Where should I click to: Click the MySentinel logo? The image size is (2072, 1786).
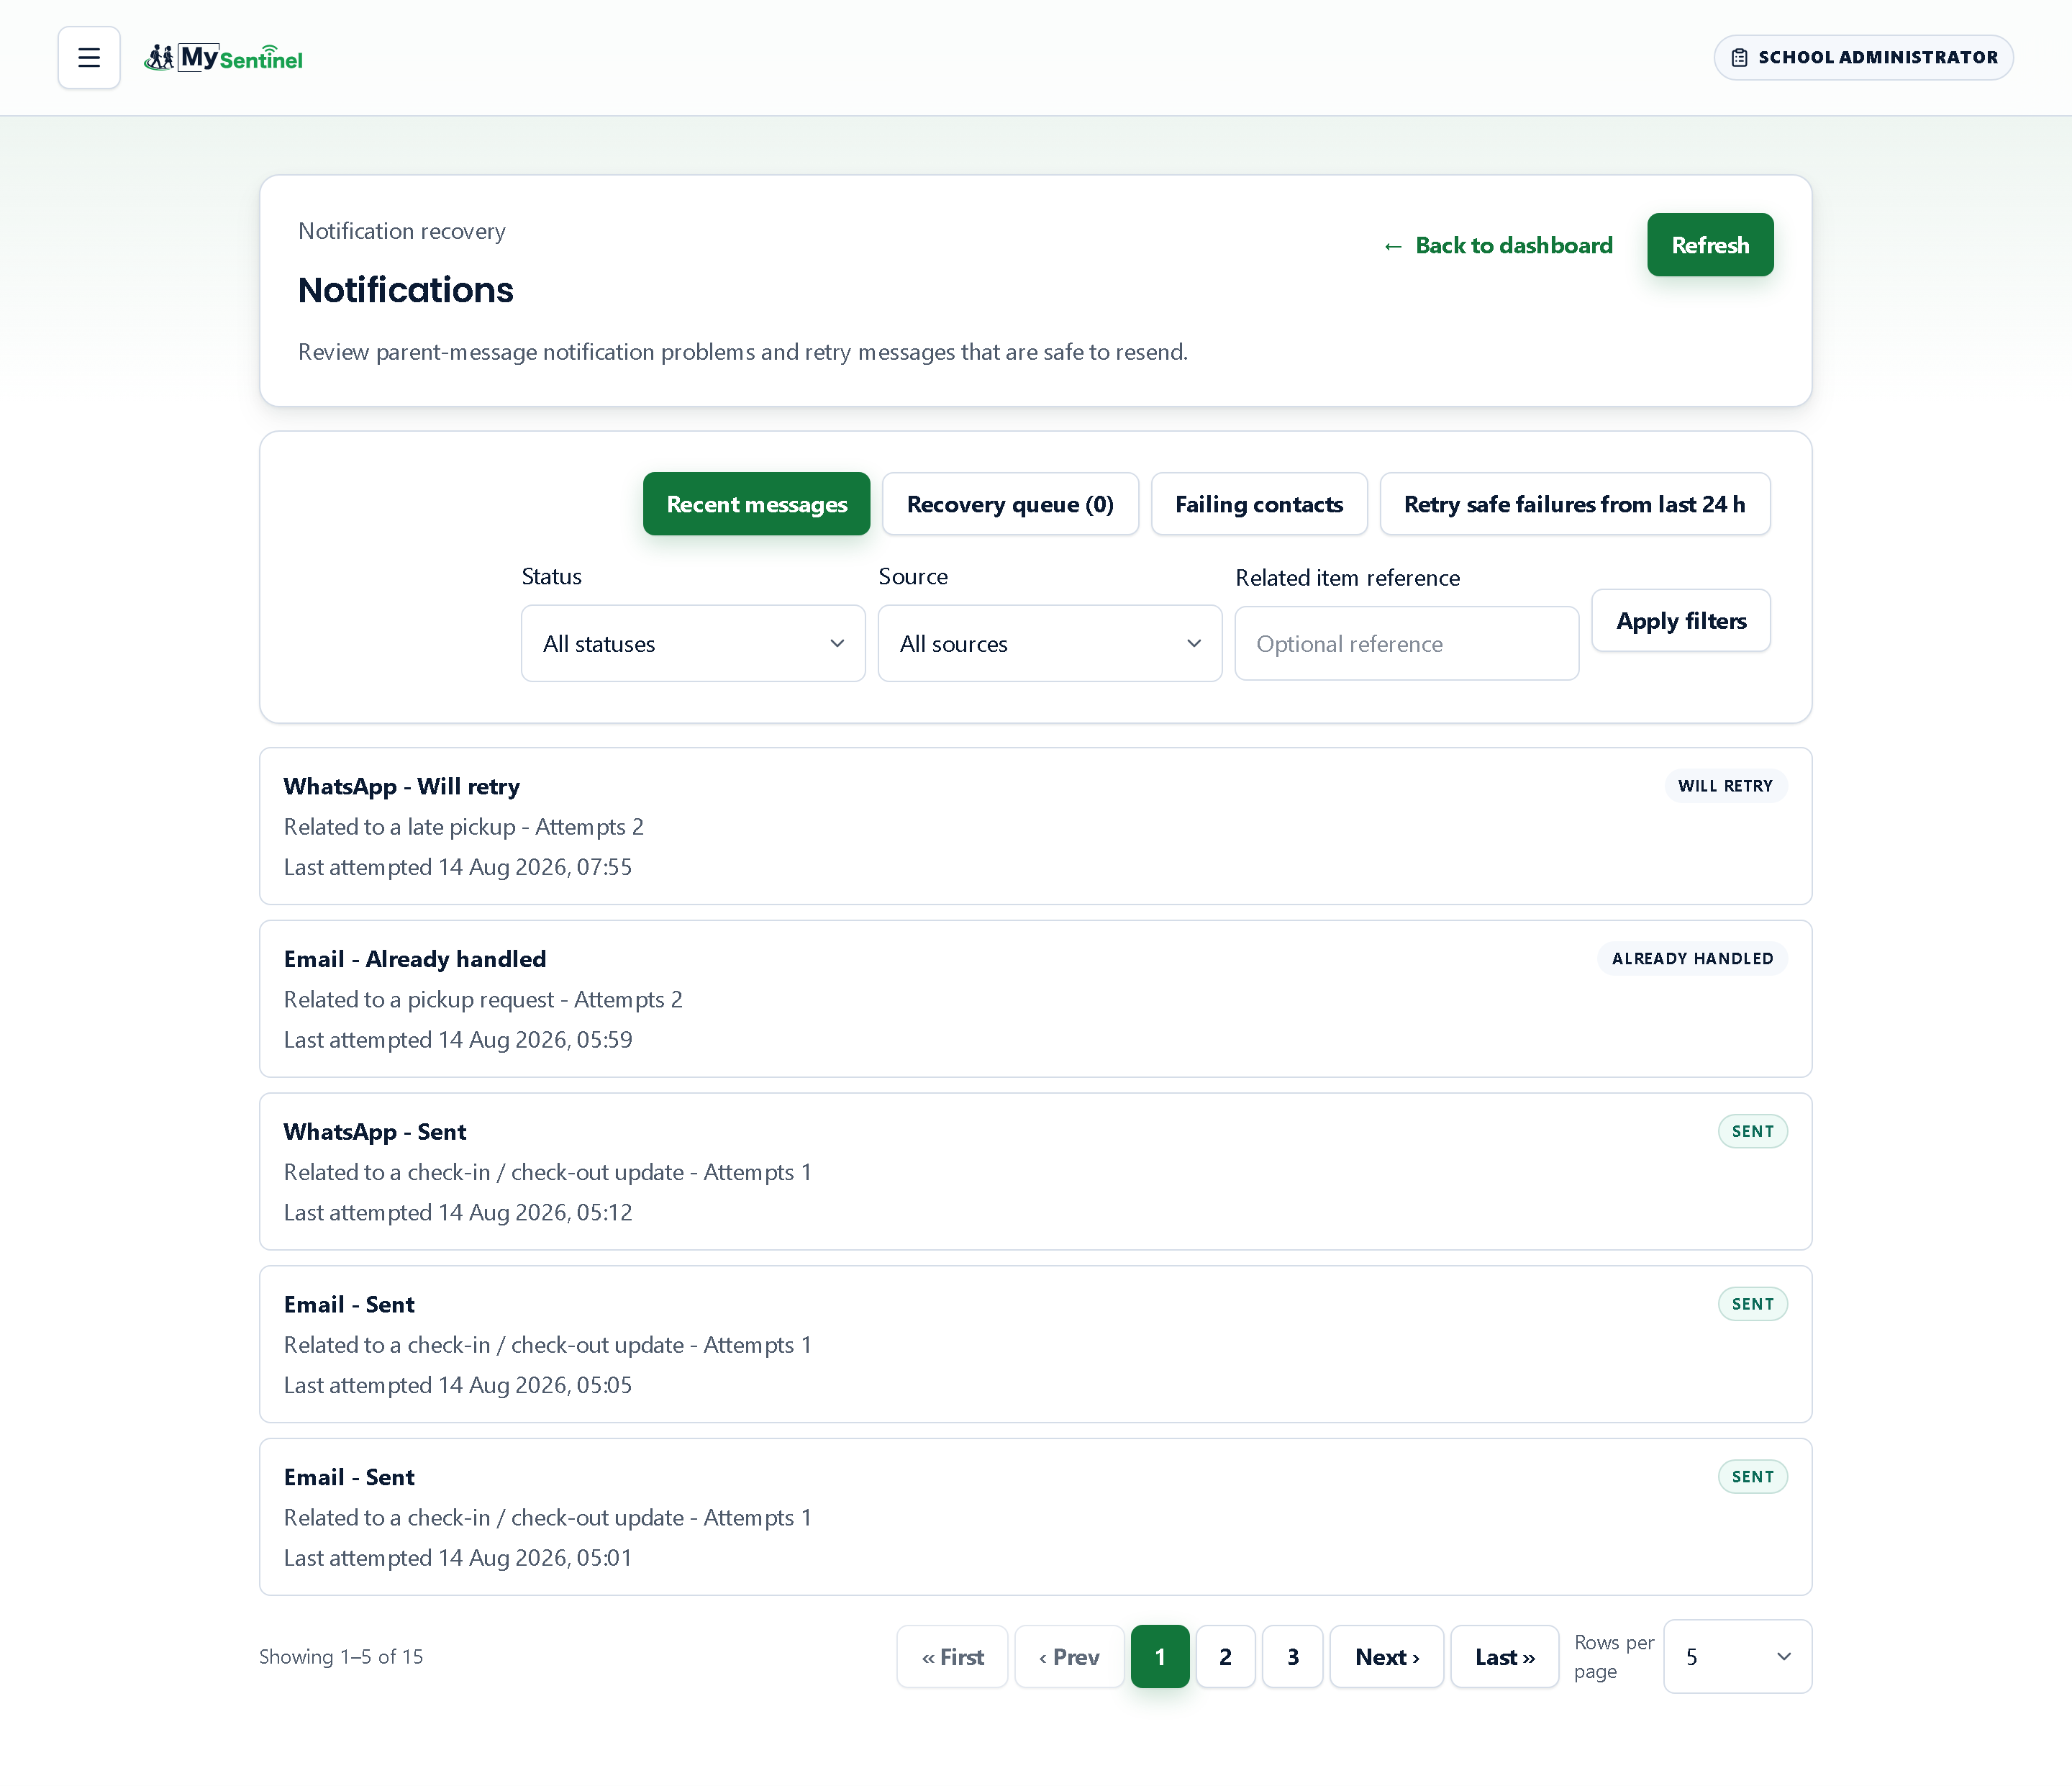coord(223,58)
